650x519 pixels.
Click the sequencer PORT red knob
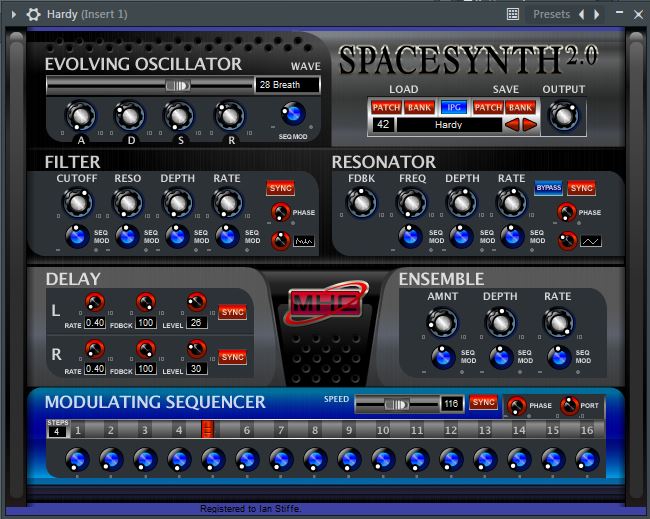(569, 405)
